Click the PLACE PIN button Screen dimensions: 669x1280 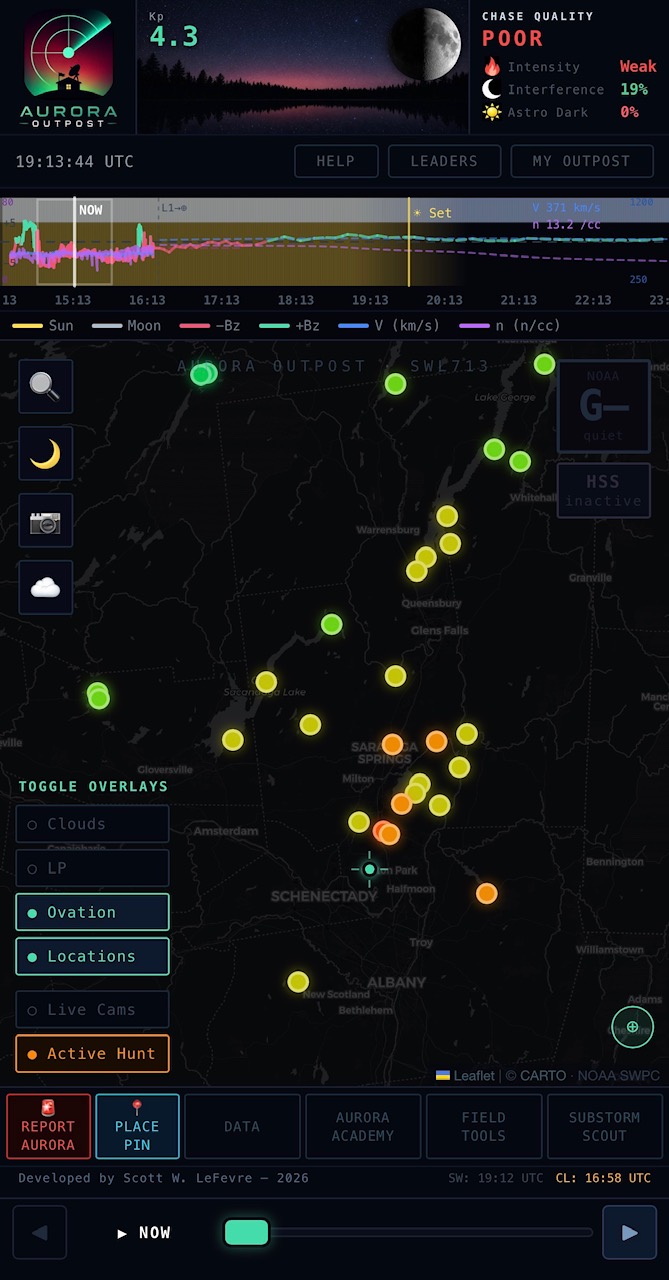[138, 1126]
